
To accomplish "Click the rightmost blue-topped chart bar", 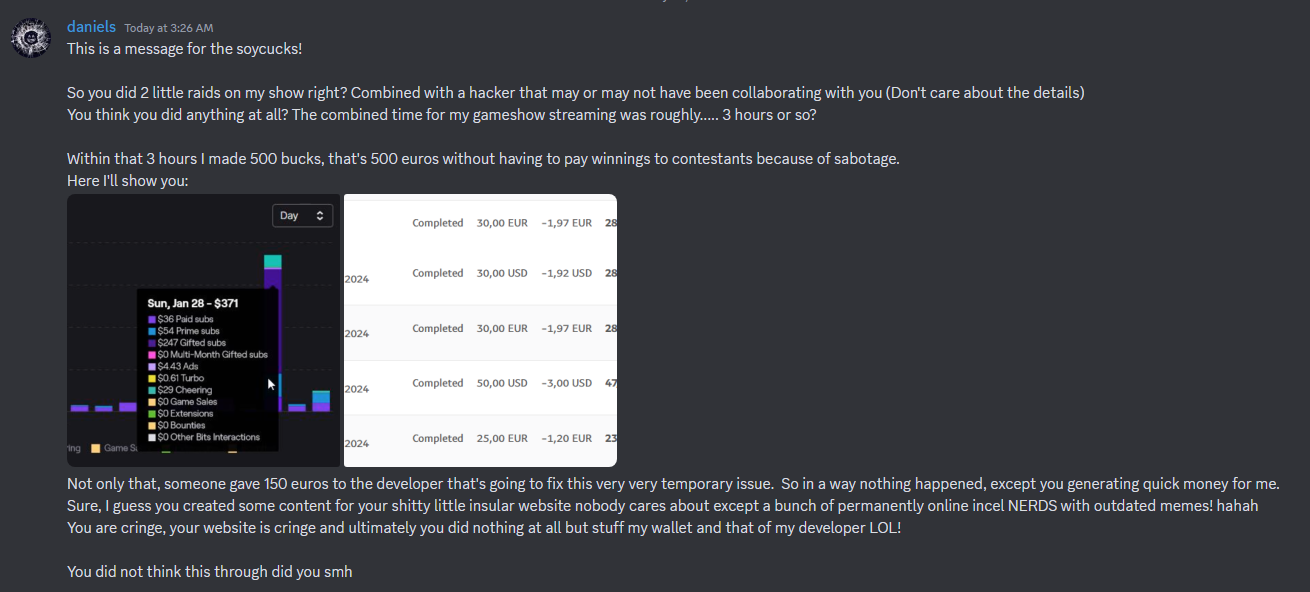I will pos(321,400).
